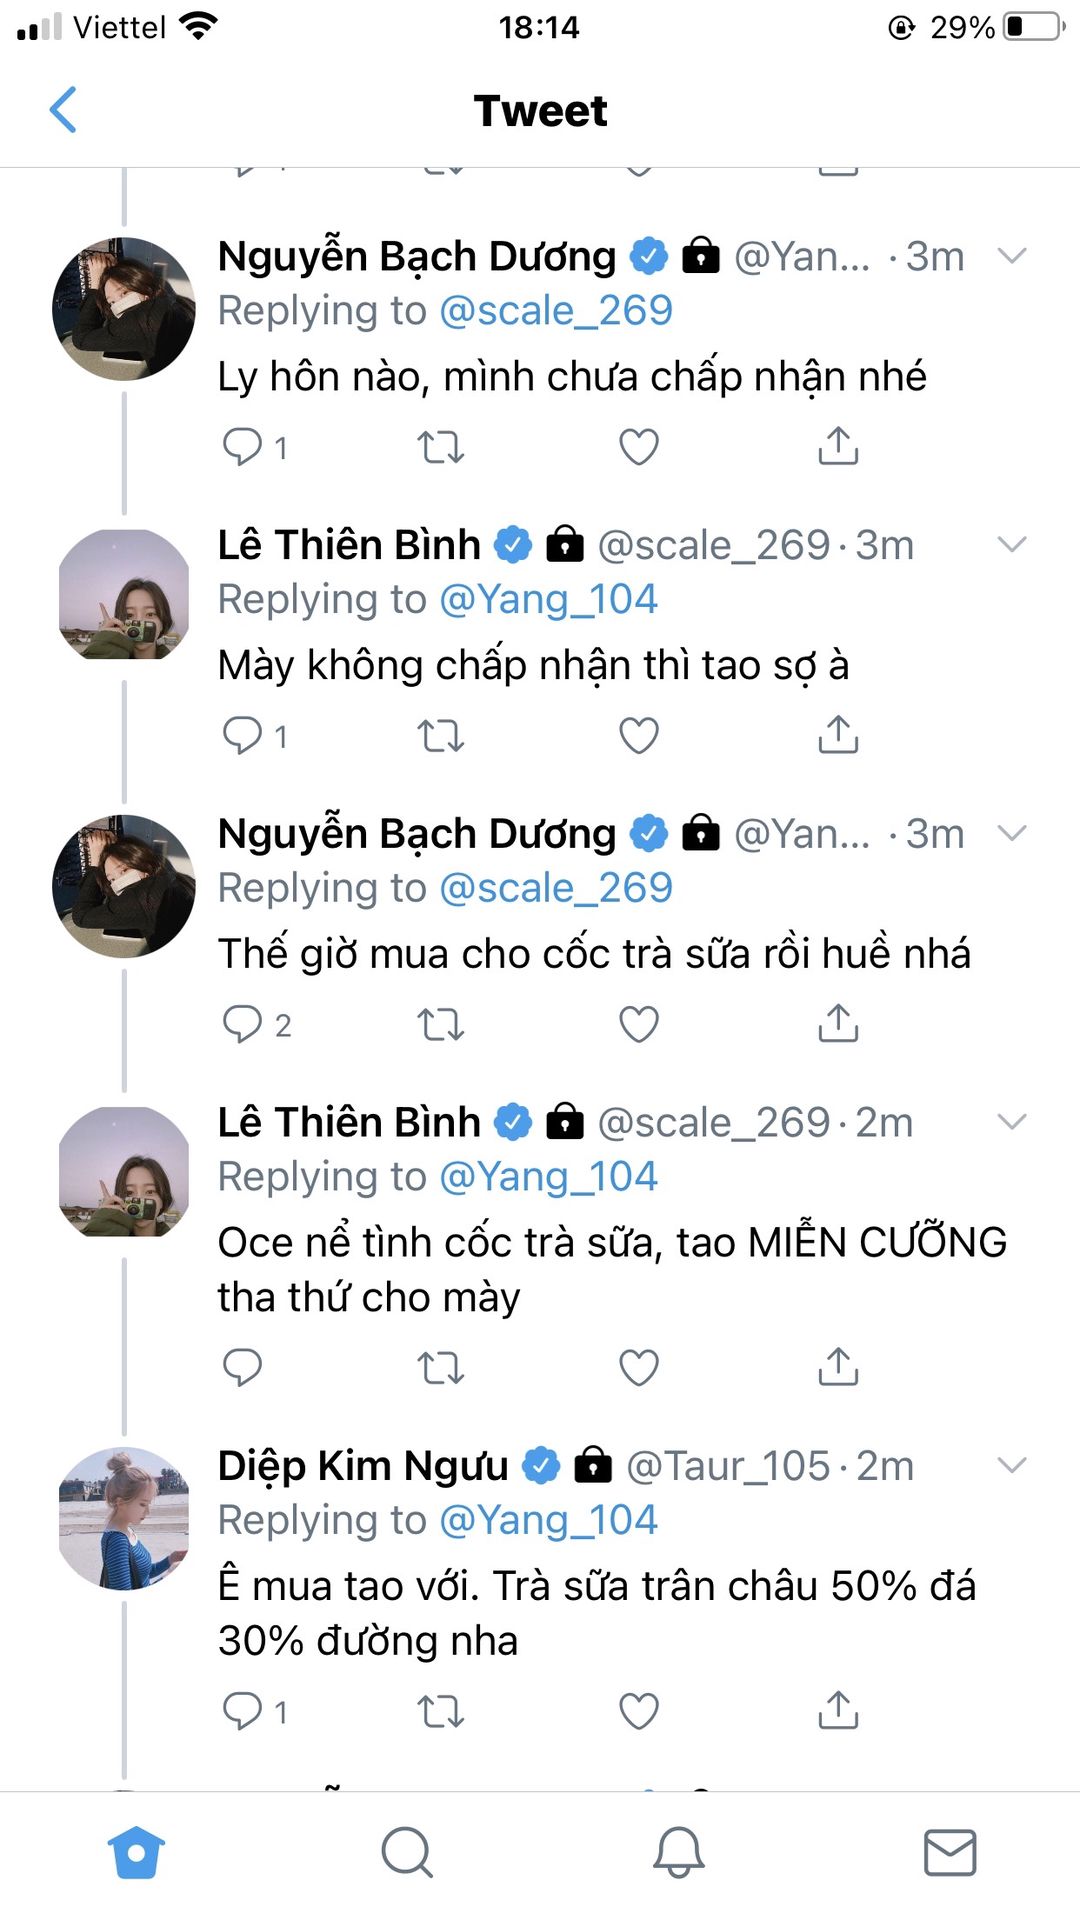
Task: Reply to "Thế giờ mua cho cốc trà sữa" tweet
Action: (x=242, y=1024)
